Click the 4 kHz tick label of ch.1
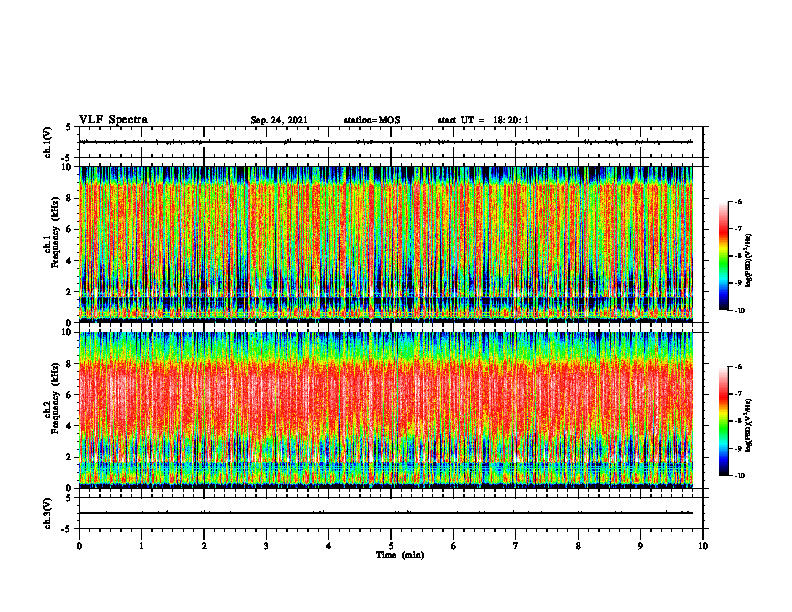 [71, 261]
